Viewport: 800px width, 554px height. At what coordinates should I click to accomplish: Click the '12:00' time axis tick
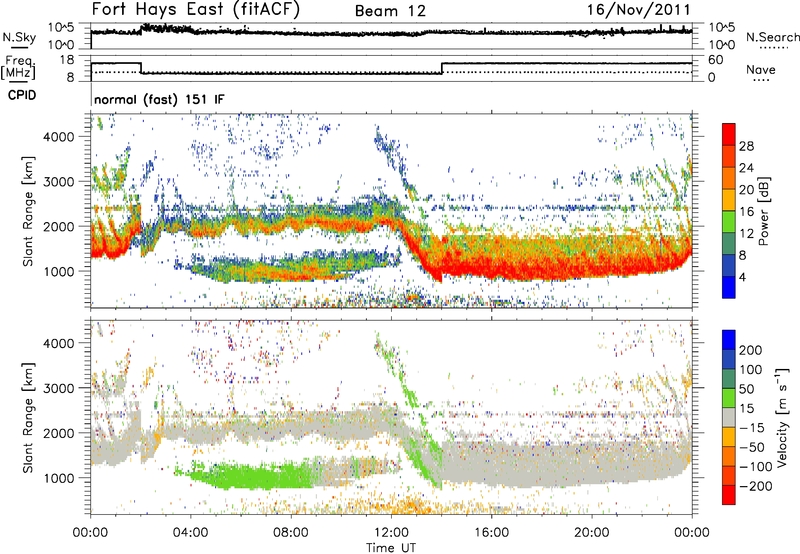391,532
